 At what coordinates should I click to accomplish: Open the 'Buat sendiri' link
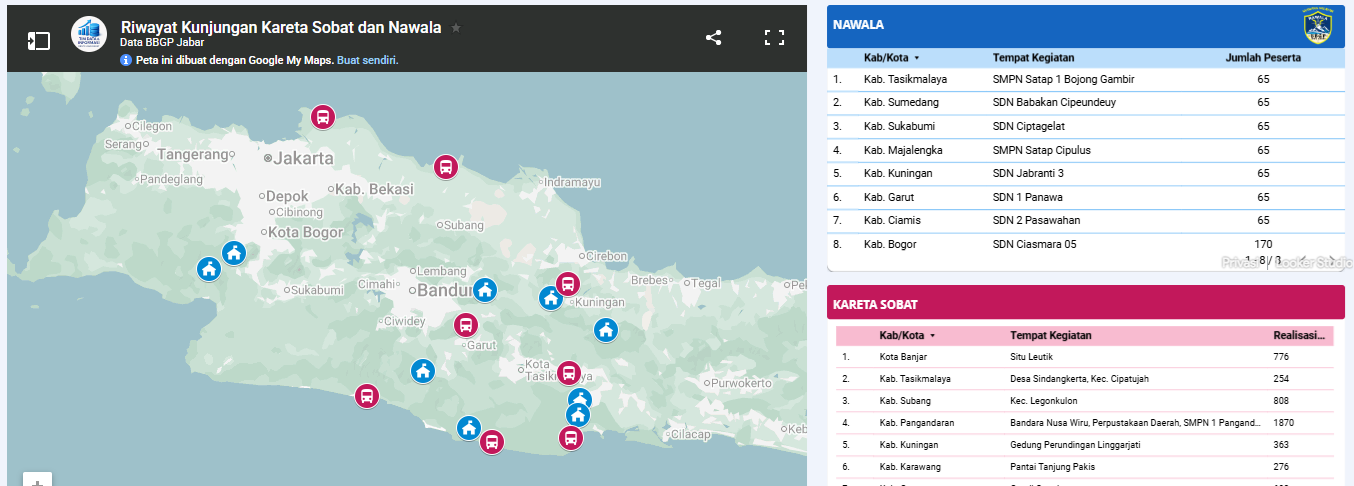point(367,60)
